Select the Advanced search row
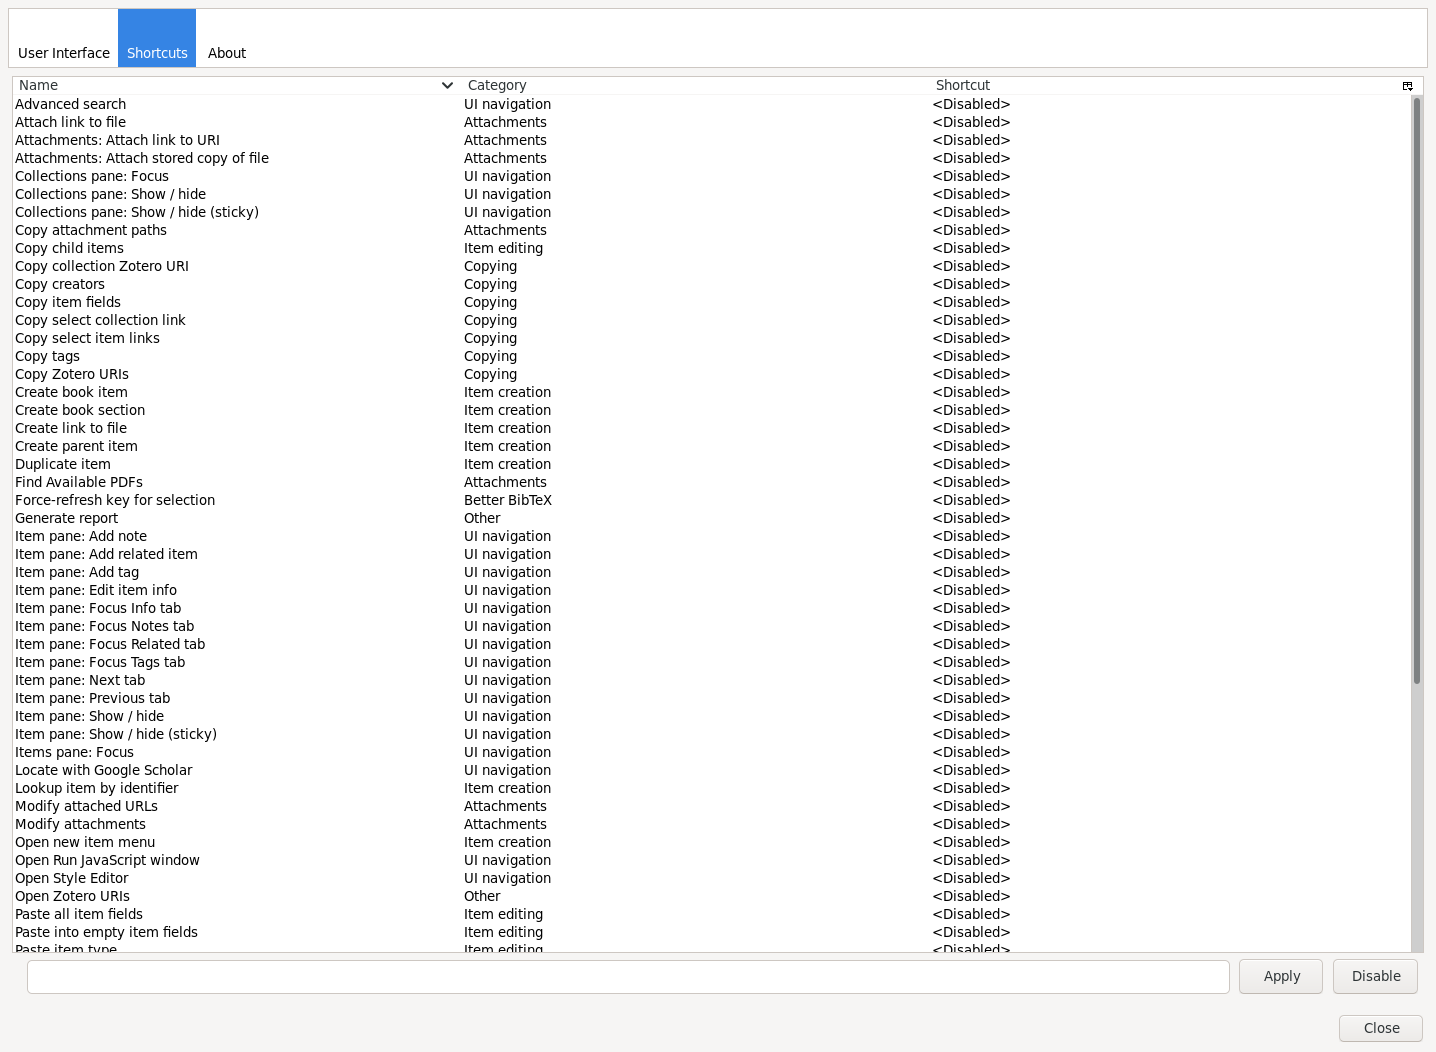 coord(711,104)
